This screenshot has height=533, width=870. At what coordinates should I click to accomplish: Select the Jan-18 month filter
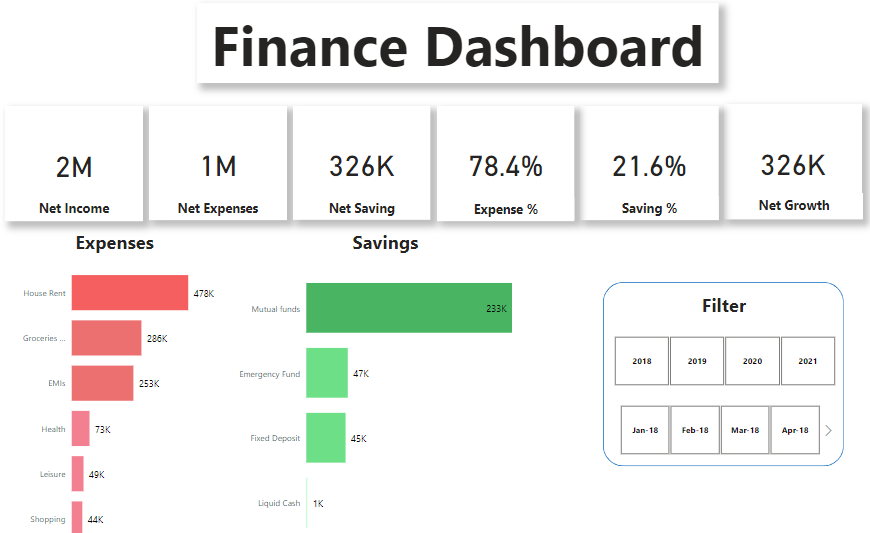pos(645,430)
